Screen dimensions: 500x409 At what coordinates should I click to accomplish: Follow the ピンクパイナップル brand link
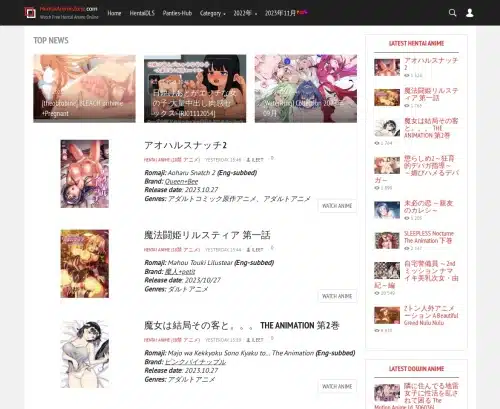pos(195,362)
